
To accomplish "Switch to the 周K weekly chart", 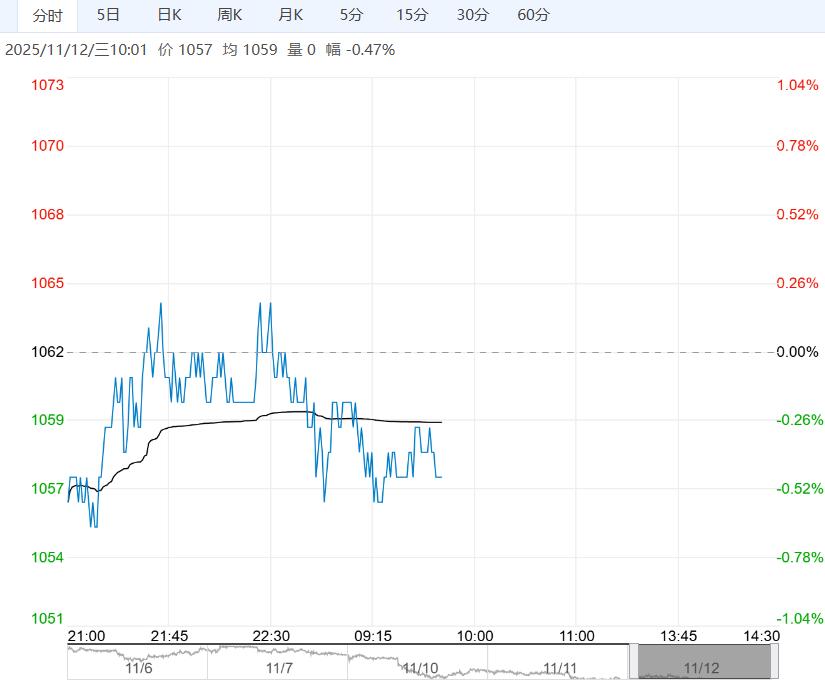I will pos(230,15).
